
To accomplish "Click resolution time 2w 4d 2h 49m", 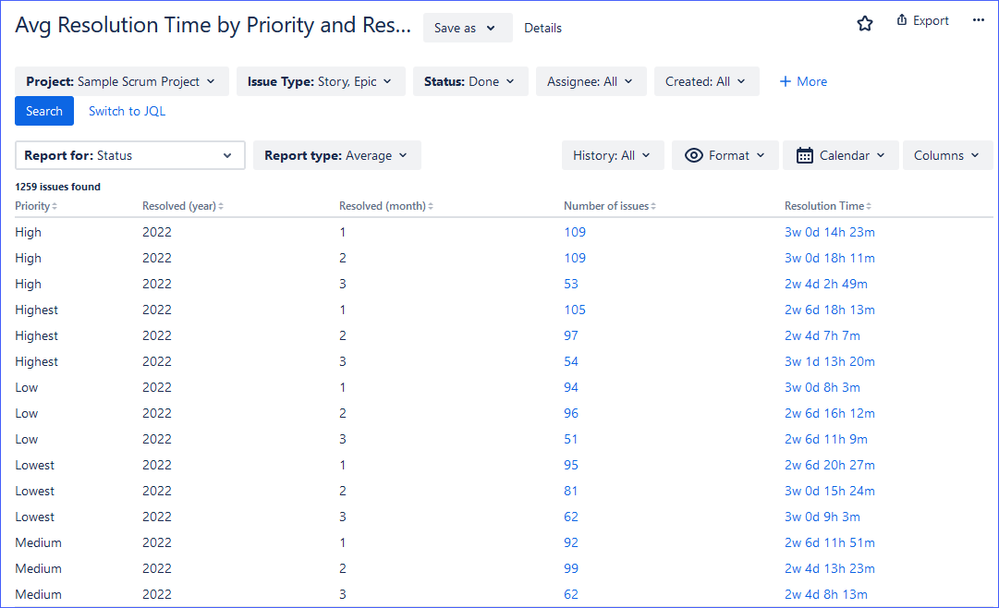I will coord(826,284).
